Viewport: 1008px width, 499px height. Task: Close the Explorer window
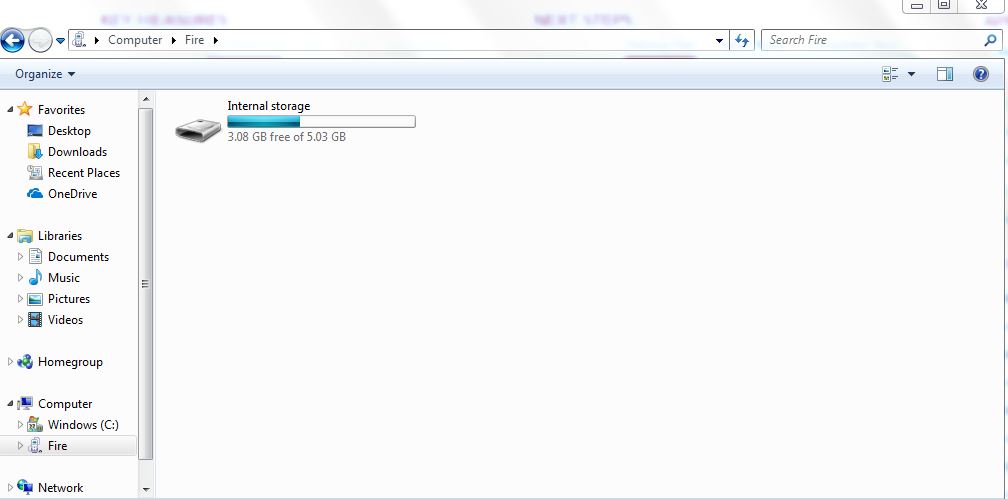(x=980, y=6)
